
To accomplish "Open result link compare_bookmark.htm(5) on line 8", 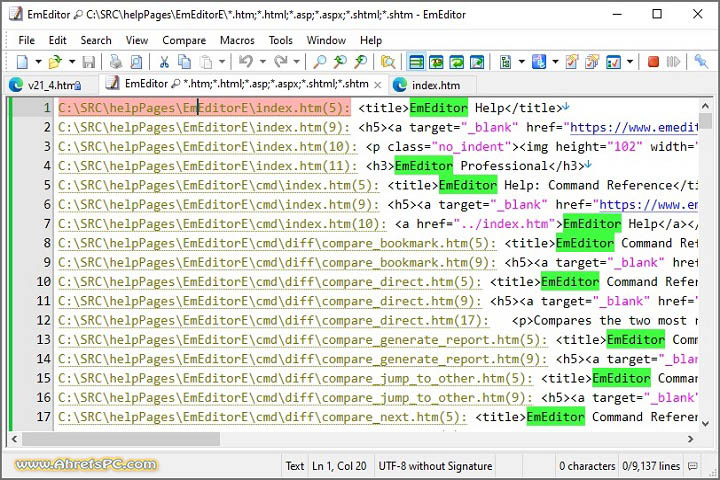I will coord(277,243).
